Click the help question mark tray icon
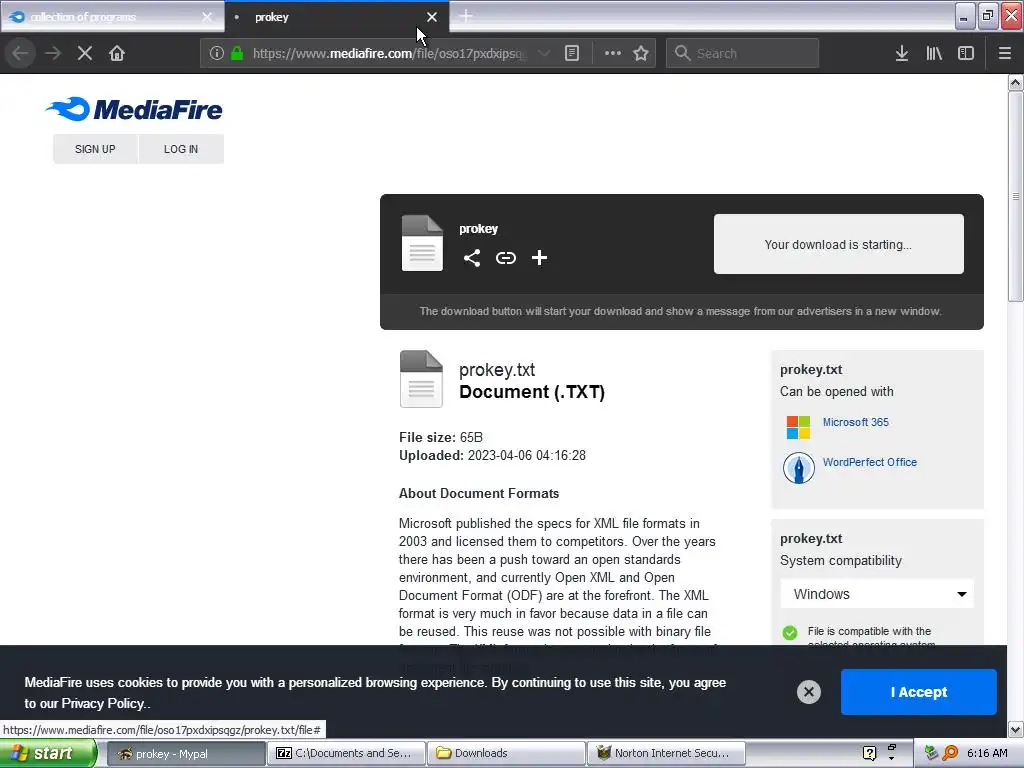This screenshot has width=1024, height=768. (869, 754)
